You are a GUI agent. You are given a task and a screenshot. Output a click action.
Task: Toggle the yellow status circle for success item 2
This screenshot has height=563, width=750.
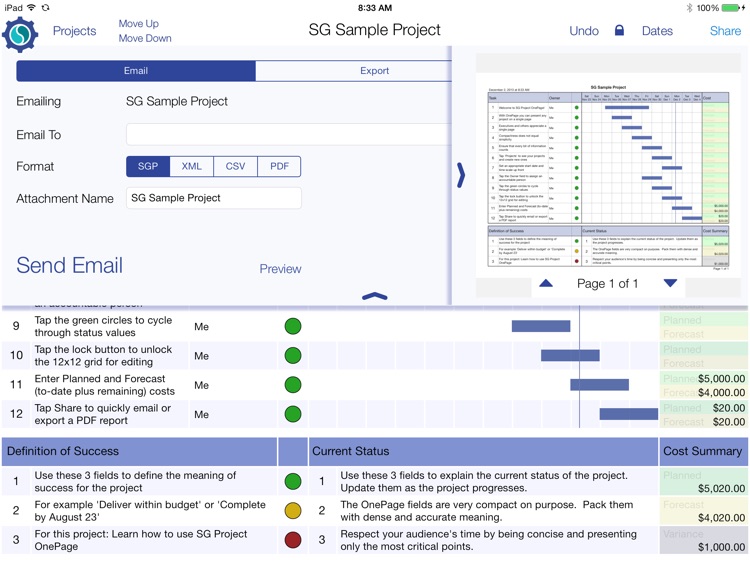pos(293,510)
